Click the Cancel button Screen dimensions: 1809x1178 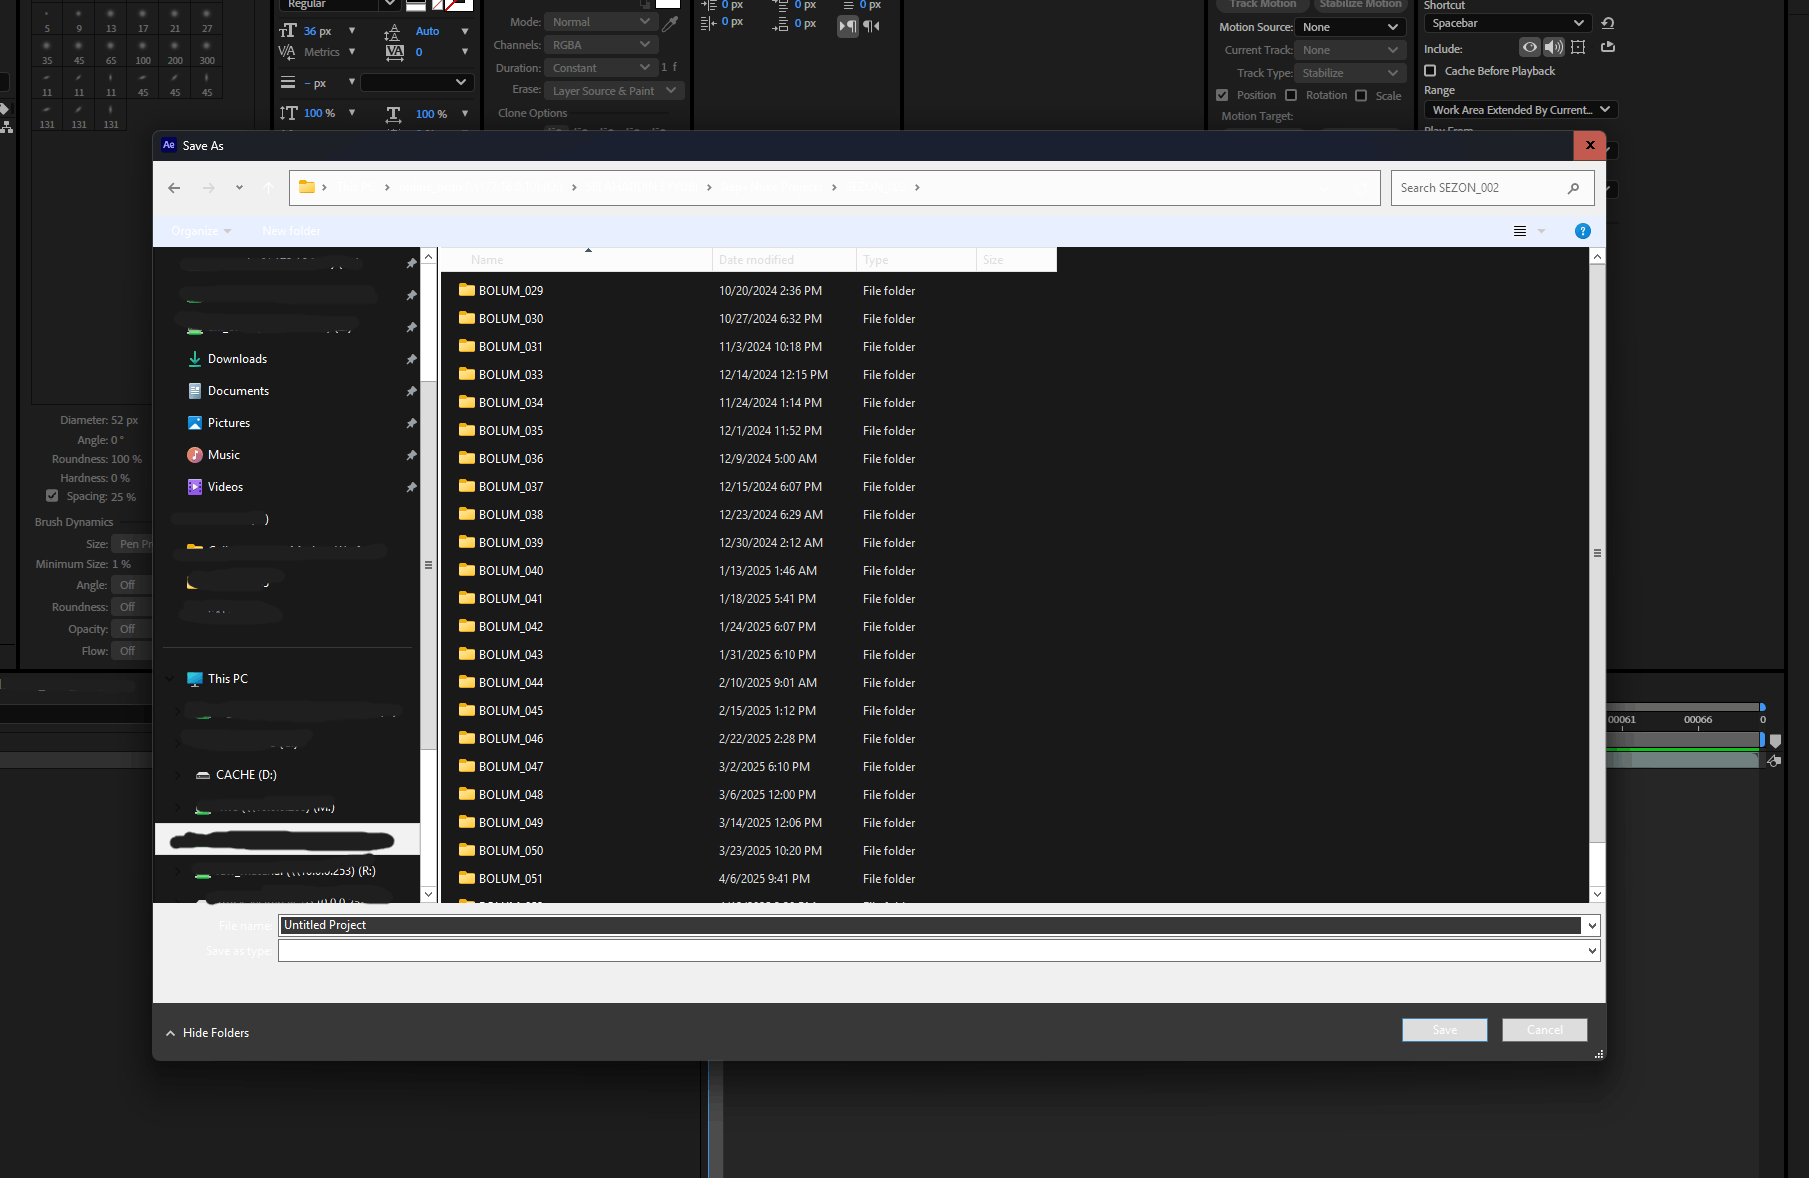coord(1545,1030)
